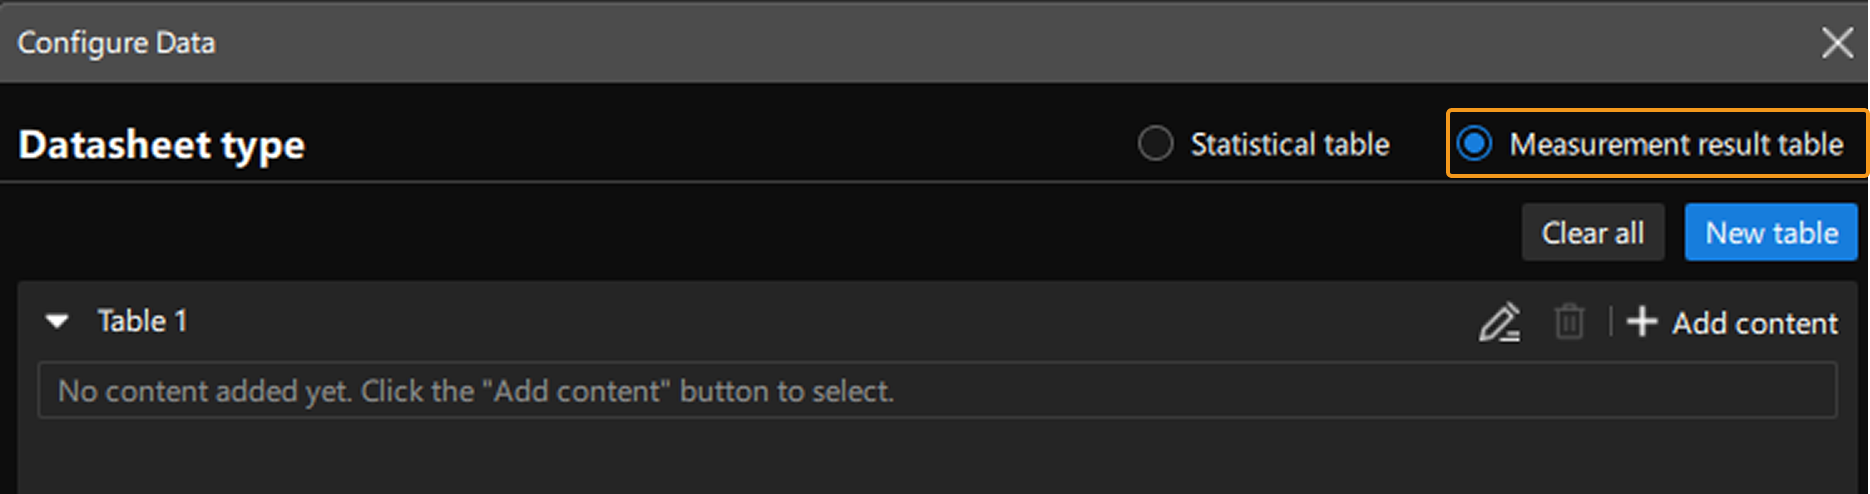Select the Statistical table radio circle
This screenshot has width=1870, height=494.
pyautogui.click(x=1155, y=144)
